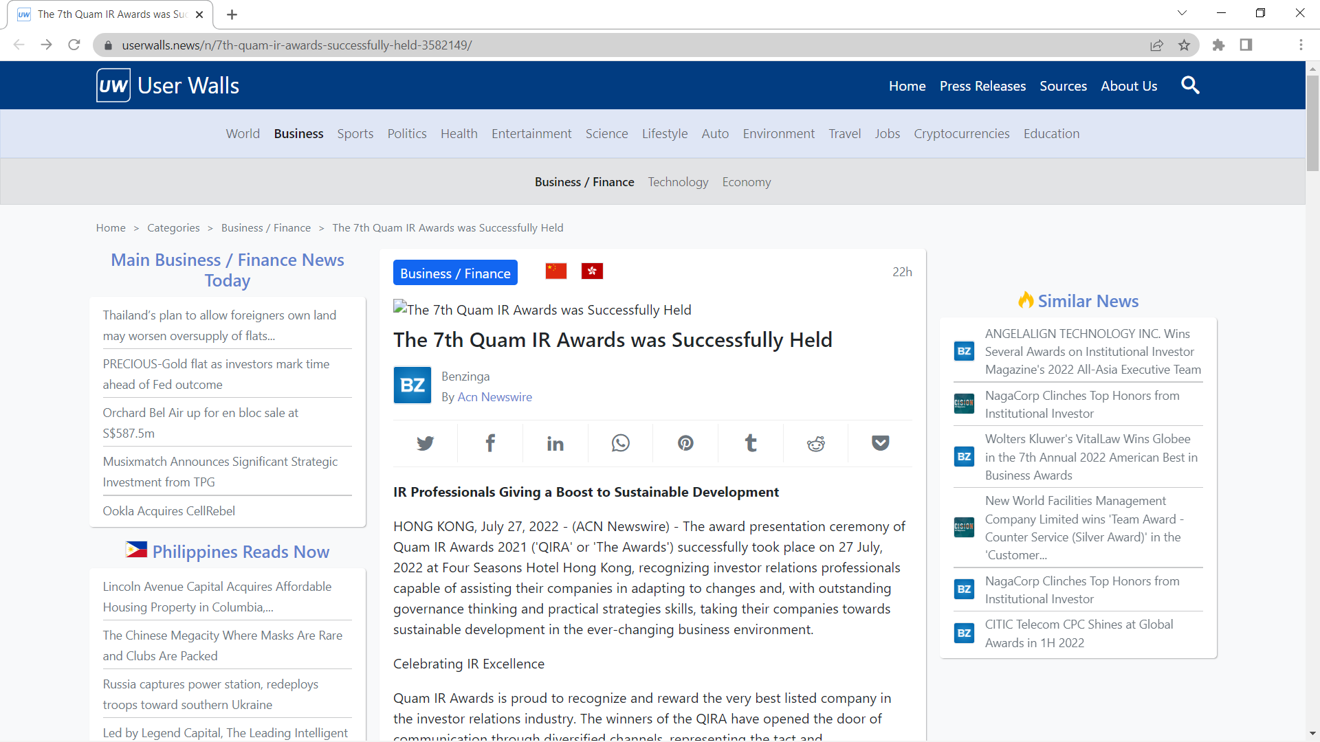
Task: Open Sources page
Action: pyautogui.click(x=1063, y=86)
